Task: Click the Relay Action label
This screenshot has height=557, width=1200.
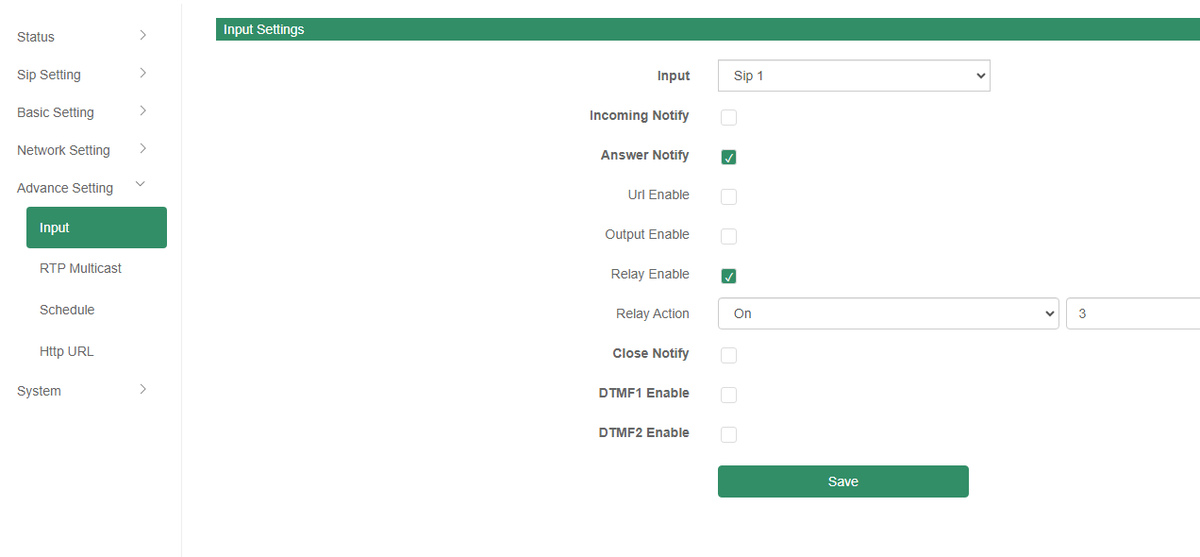Action: 652,314
